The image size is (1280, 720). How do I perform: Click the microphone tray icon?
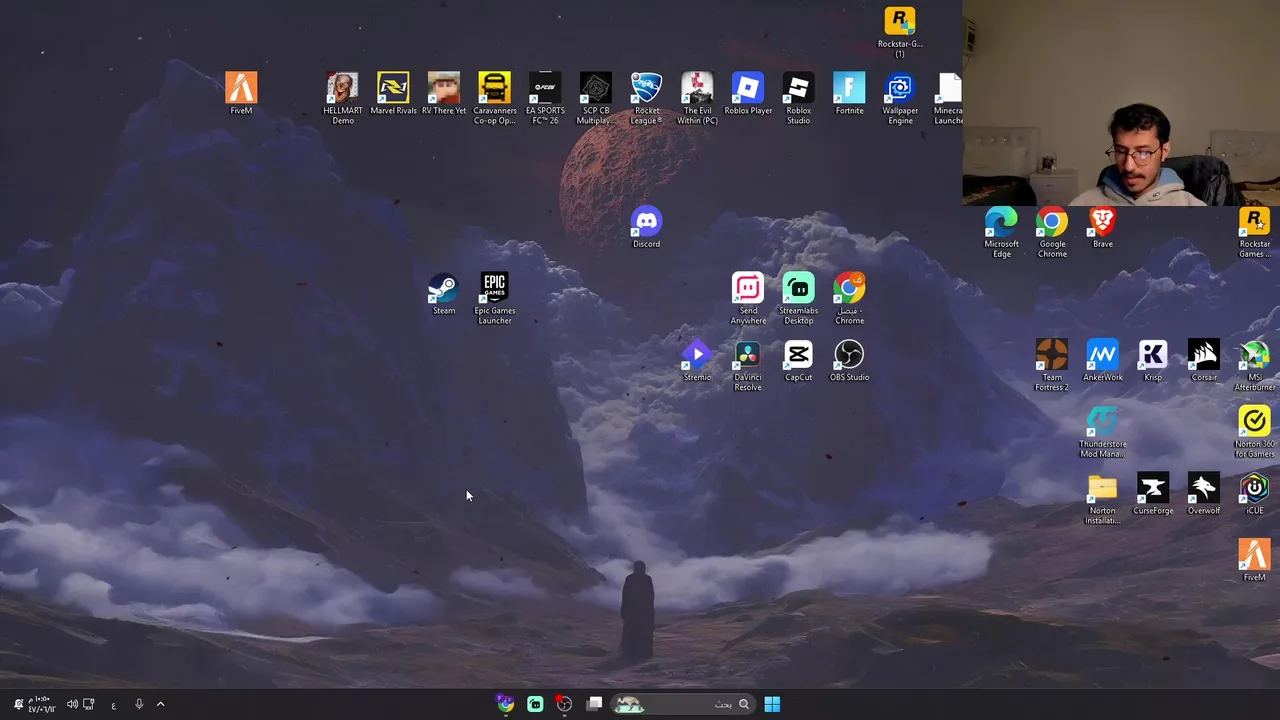coord(139,704)
